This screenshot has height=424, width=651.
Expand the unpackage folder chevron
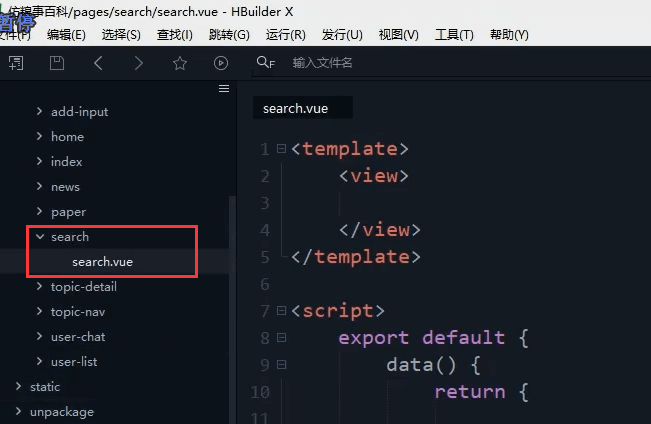click(x=18, y=411)
